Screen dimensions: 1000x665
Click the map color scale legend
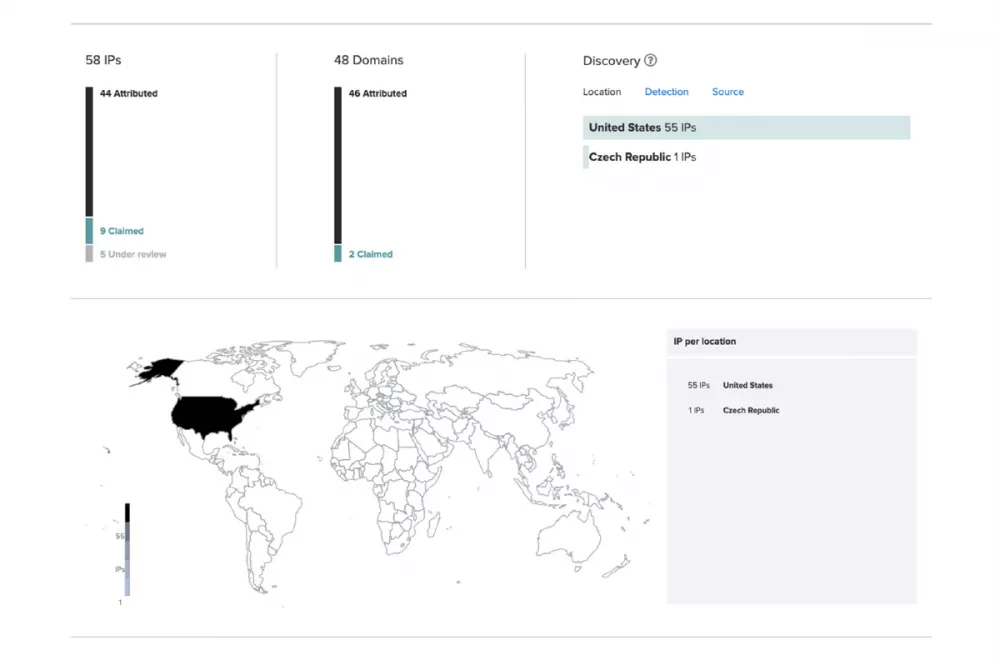coord(127,550)
